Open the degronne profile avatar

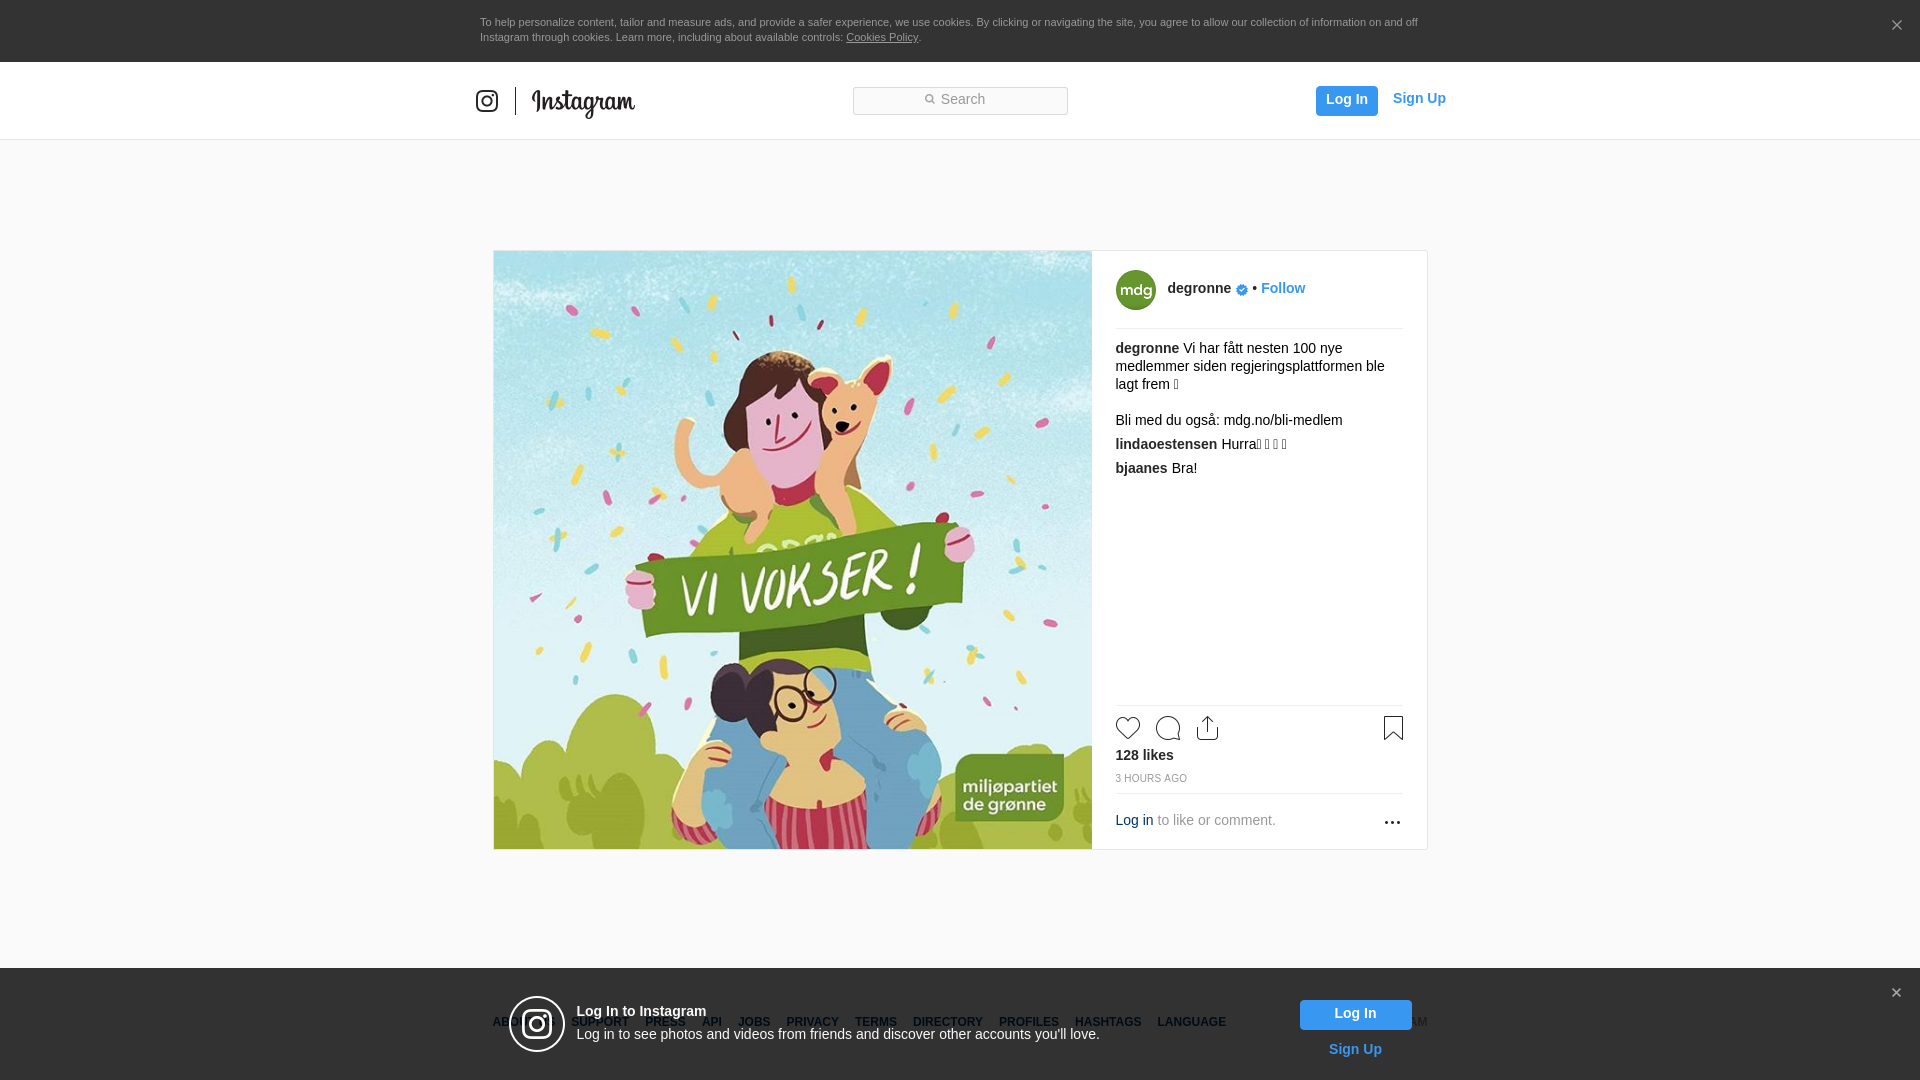tap(1136, 290)
